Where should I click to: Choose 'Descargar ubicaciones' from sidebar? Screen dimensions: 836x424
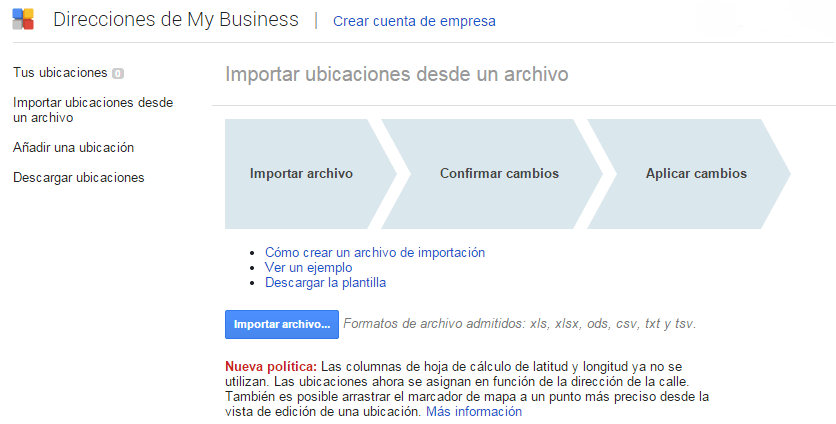pos(78,177)
